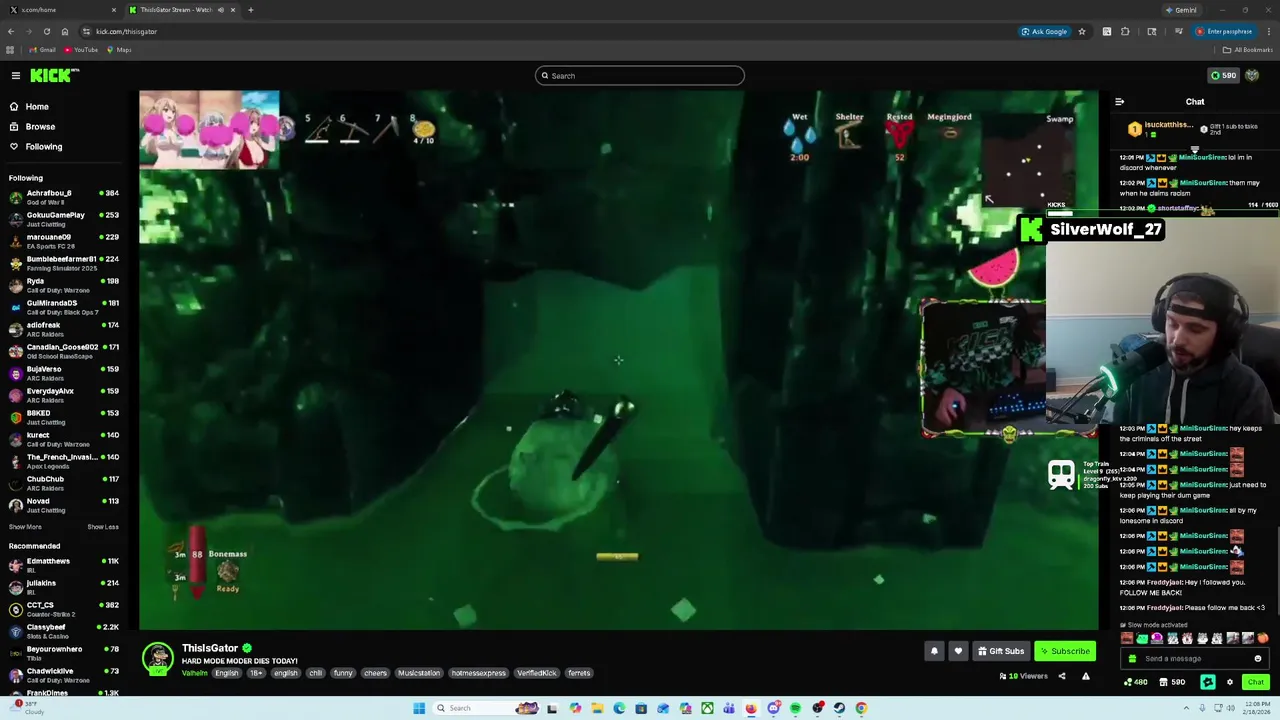Collapse list with Show Less

click(x=103, y=527)
